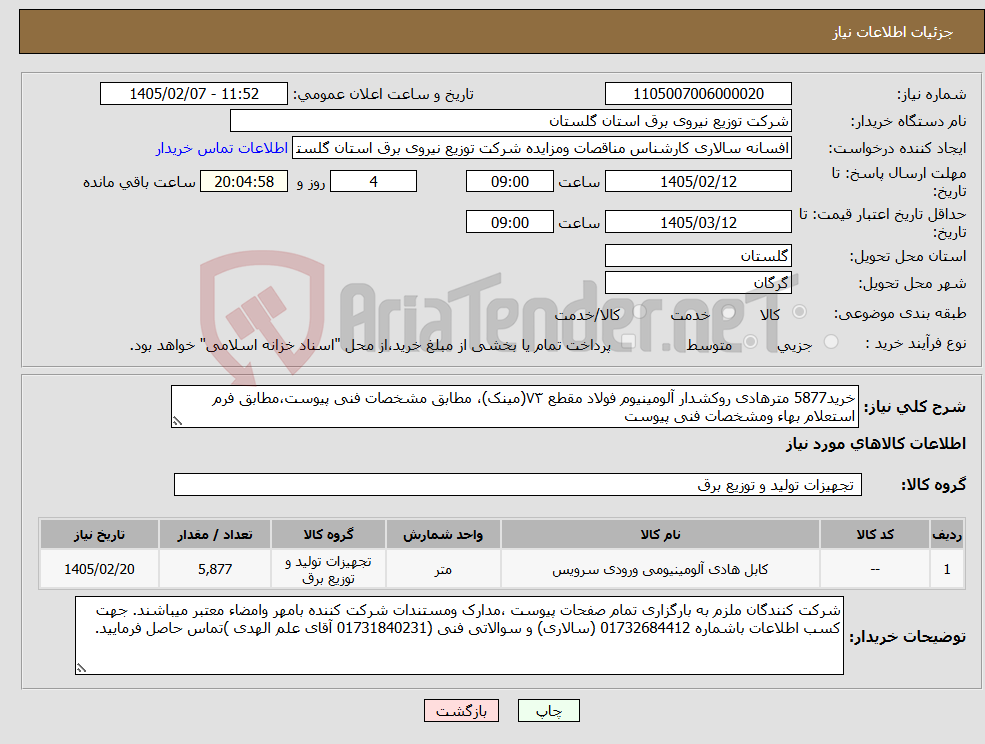Click the announcement date and time field
The width and height of the screenshot is (985, 744).
point(193,94)
